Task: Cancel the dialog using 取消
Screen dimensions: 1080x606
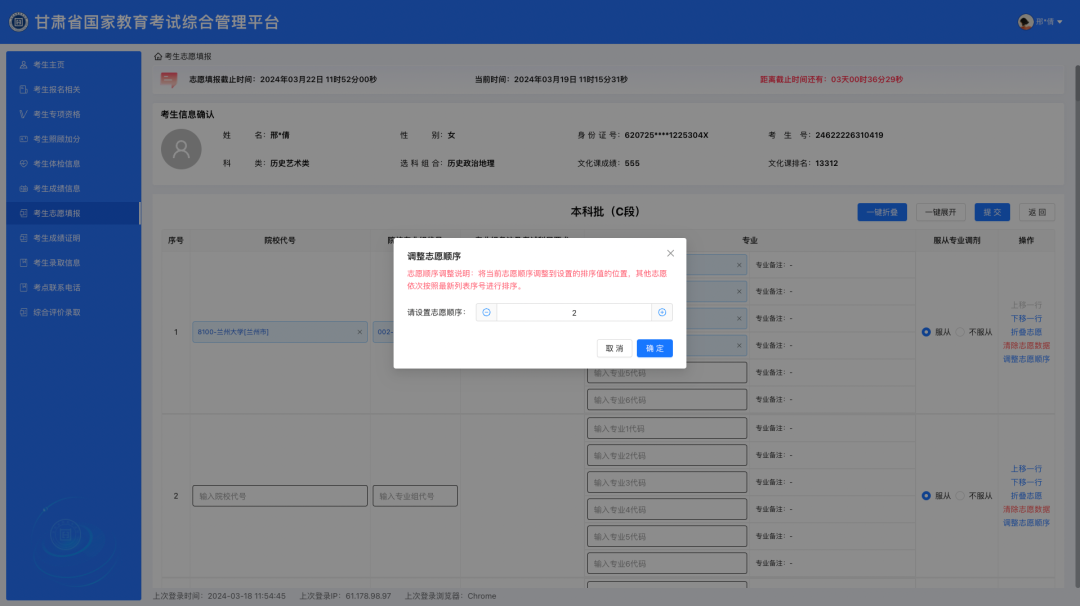Action: pos(614,348)
